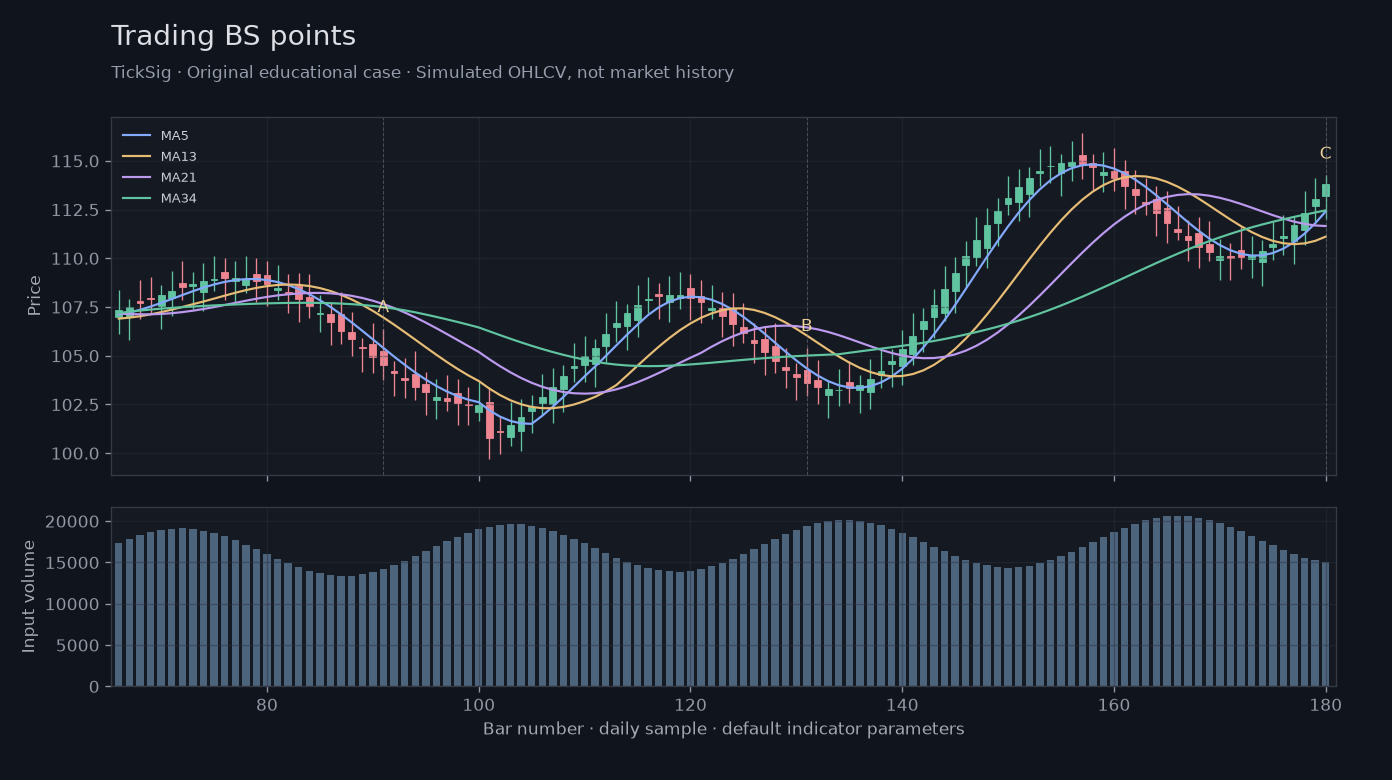
Task: Select signal marker B on chart
Action: tap(806, 326)
